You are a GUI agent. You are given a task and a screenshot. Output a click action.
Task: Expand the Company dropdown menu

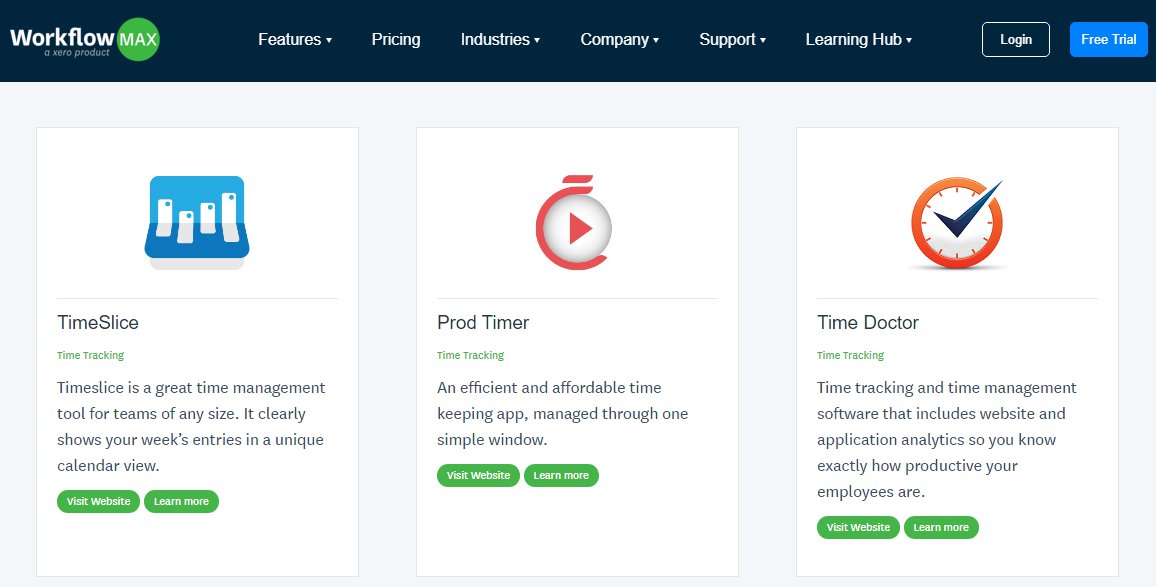(x=620, y=40)
